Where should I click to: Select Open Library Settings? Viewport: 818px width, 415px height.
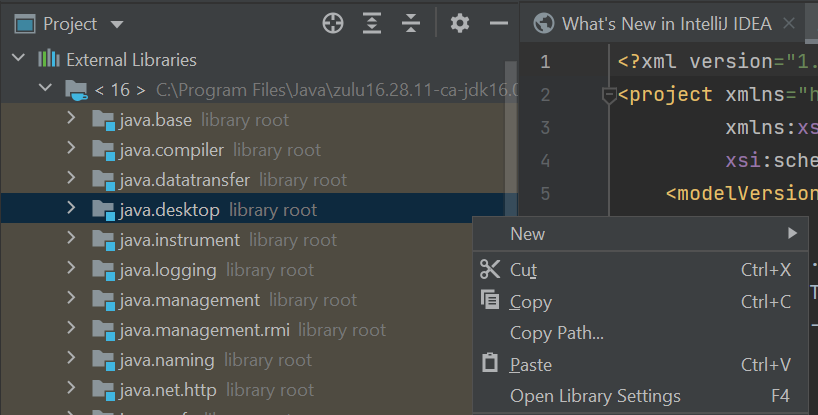640,396
